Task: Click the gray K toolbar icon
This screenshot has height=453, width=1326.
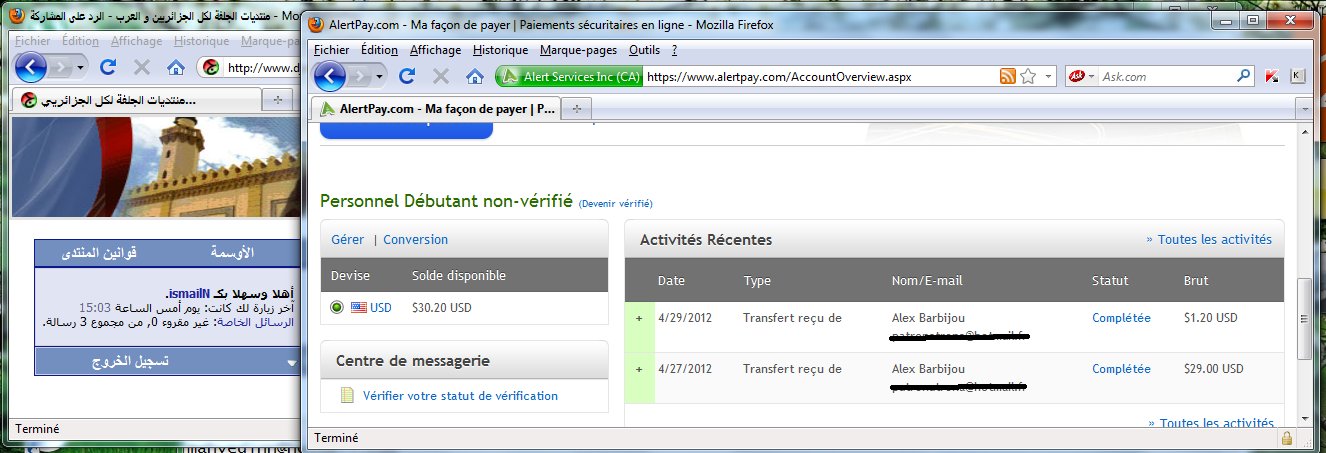Action: [1297, 76]
